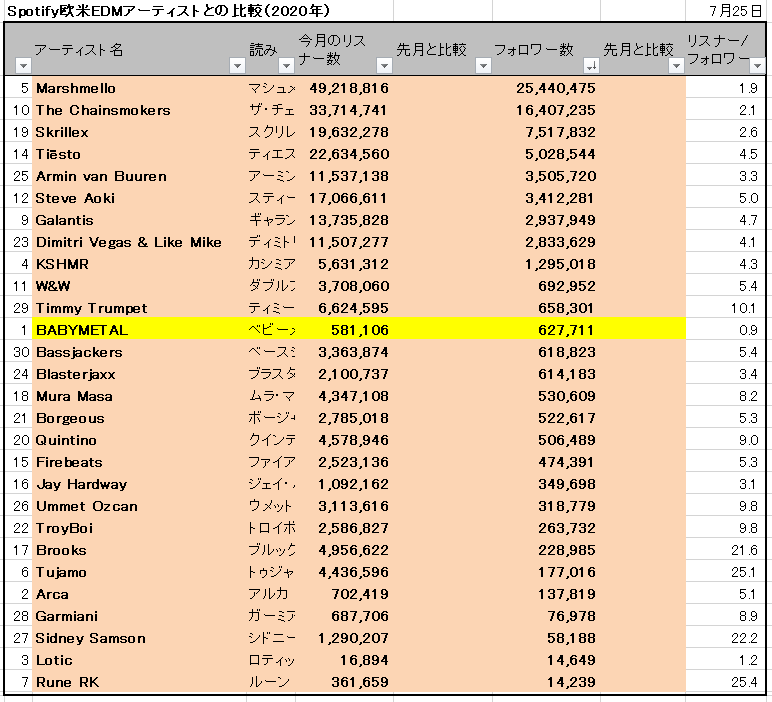The height and width of the screenshot is (702, 772).
Task: Select the 'Quintino' cell
Action: pos(139,440)
